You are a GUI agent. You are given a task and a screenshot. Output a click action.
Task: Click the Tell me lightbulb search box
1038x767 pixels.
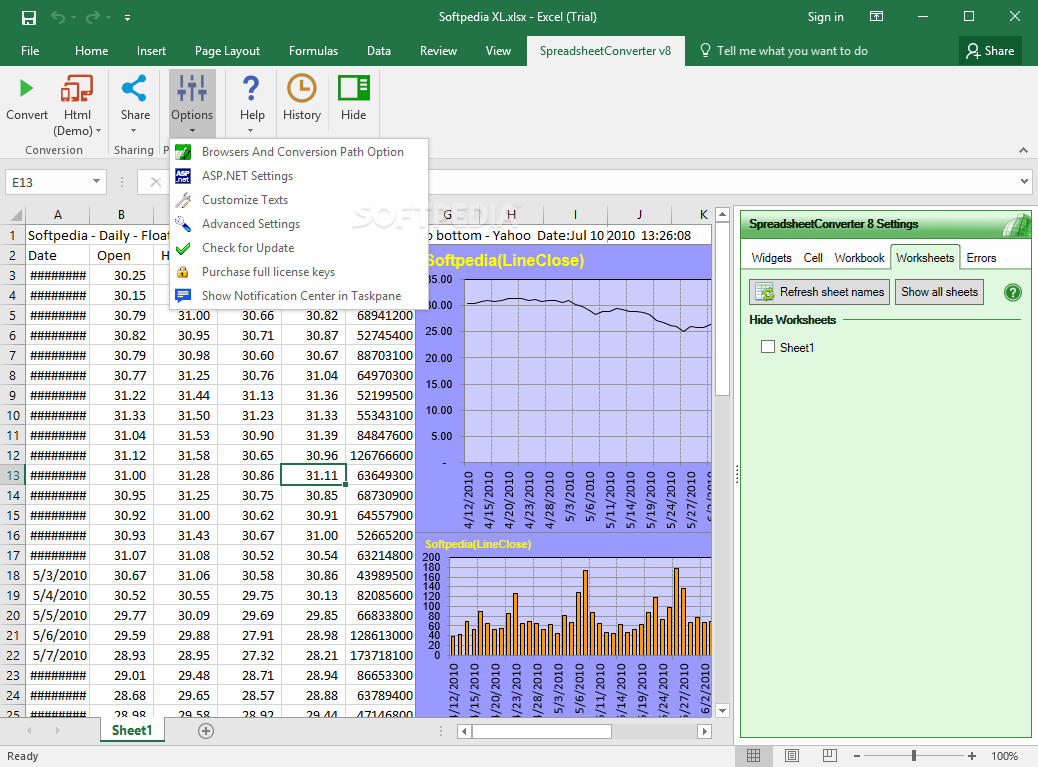click(x=784, y=51)
